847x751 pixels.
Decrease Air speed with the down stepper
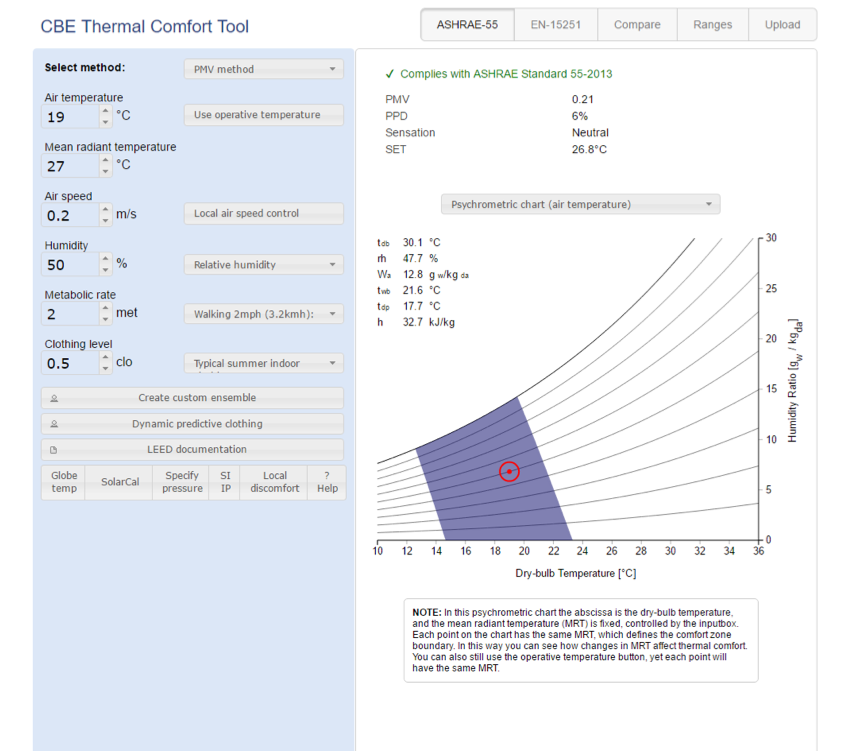[105, 220]
